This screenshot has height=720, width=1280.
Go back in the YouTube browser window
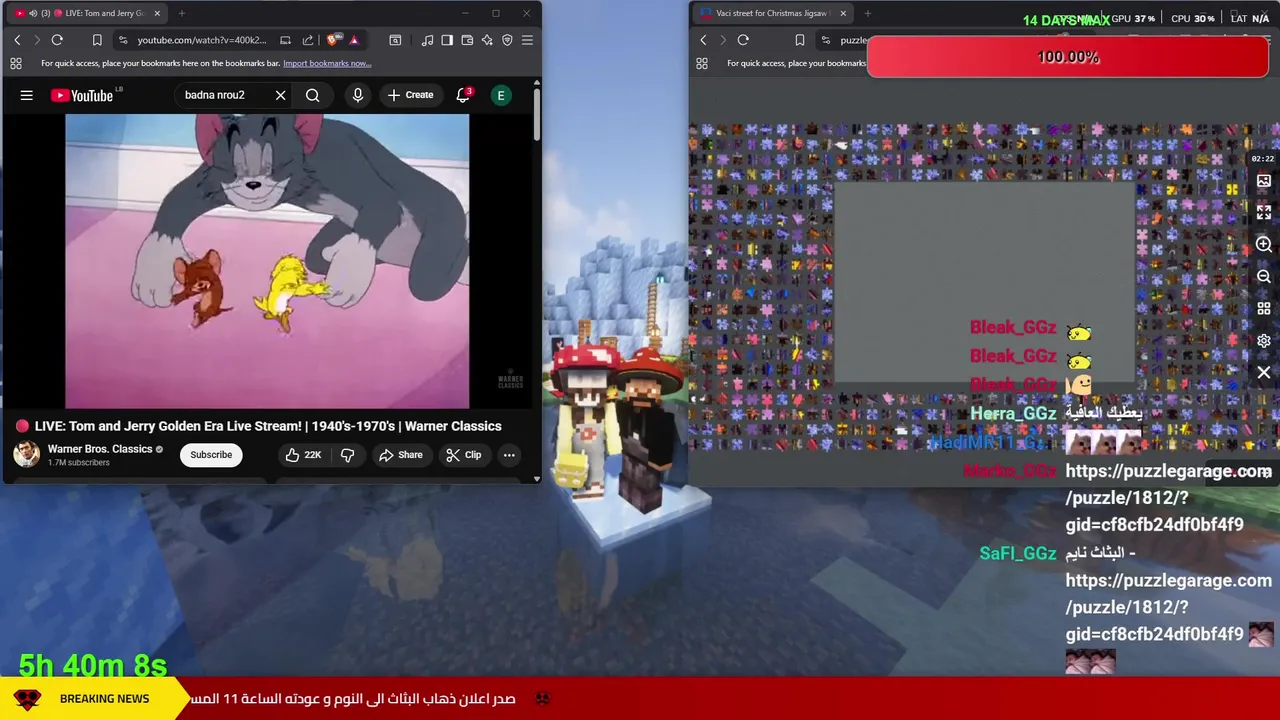[17, 40]
